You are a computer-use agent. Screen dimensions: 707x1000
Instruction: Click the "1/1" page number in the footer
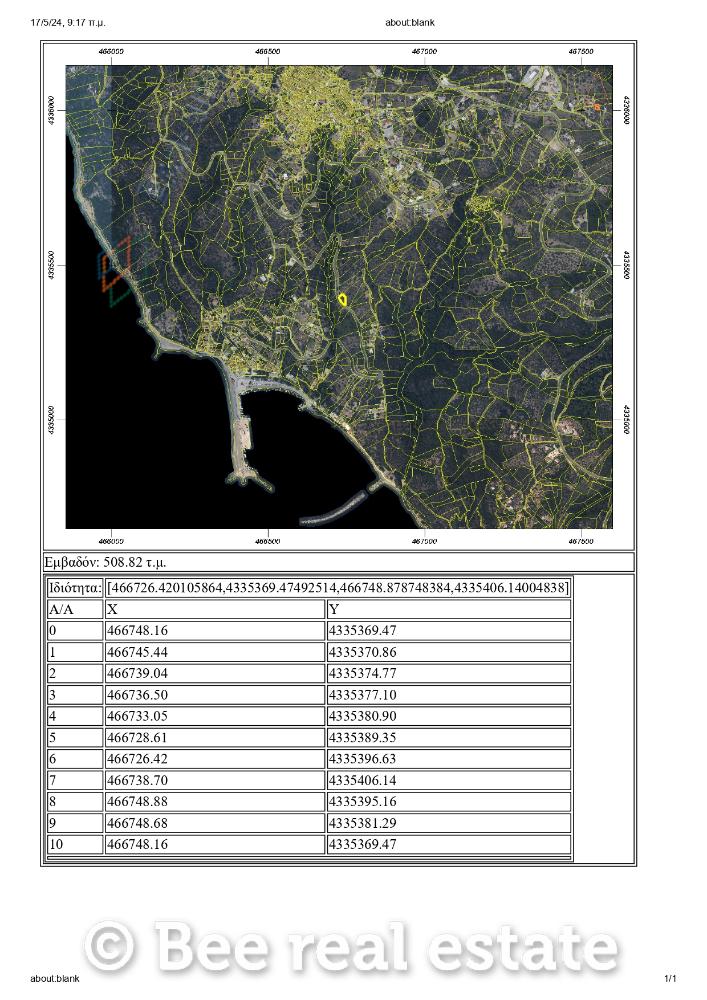pos(670,978)
